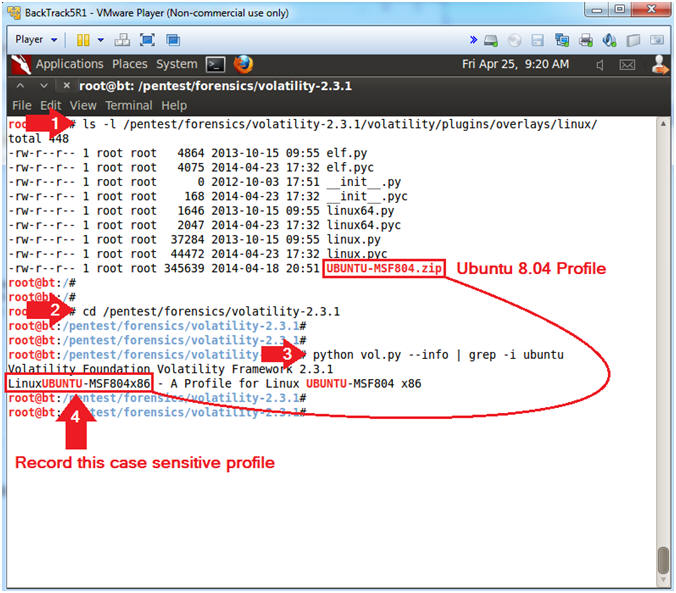This screenshot has width=676, height=593.
Task: Click the elf.py filename
Action: click(x=347, y=153)
